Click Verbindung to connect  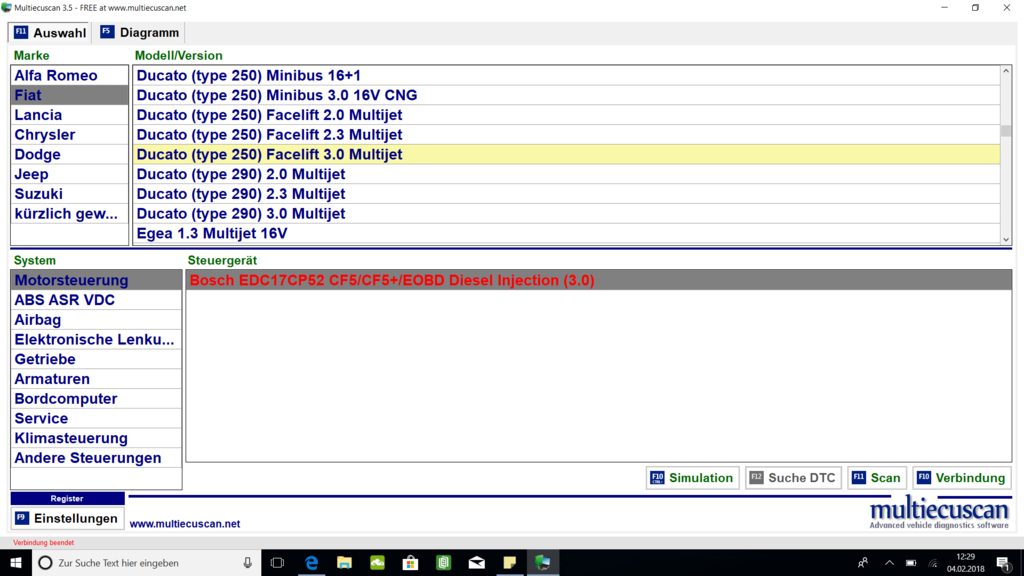click(x=961, y=478)
